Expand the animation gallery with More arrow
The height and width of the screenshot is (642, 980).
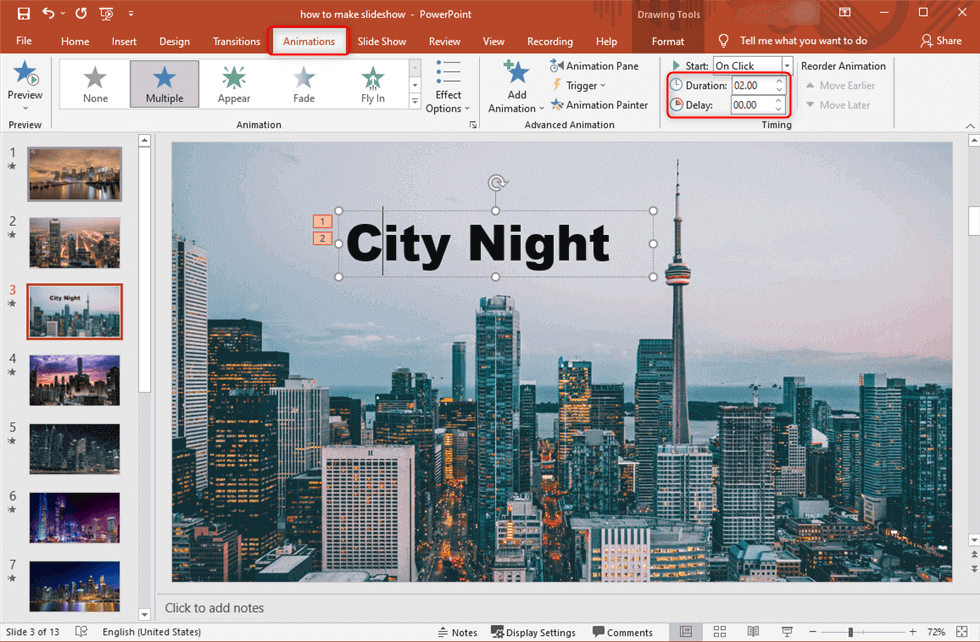coord(415,101)
